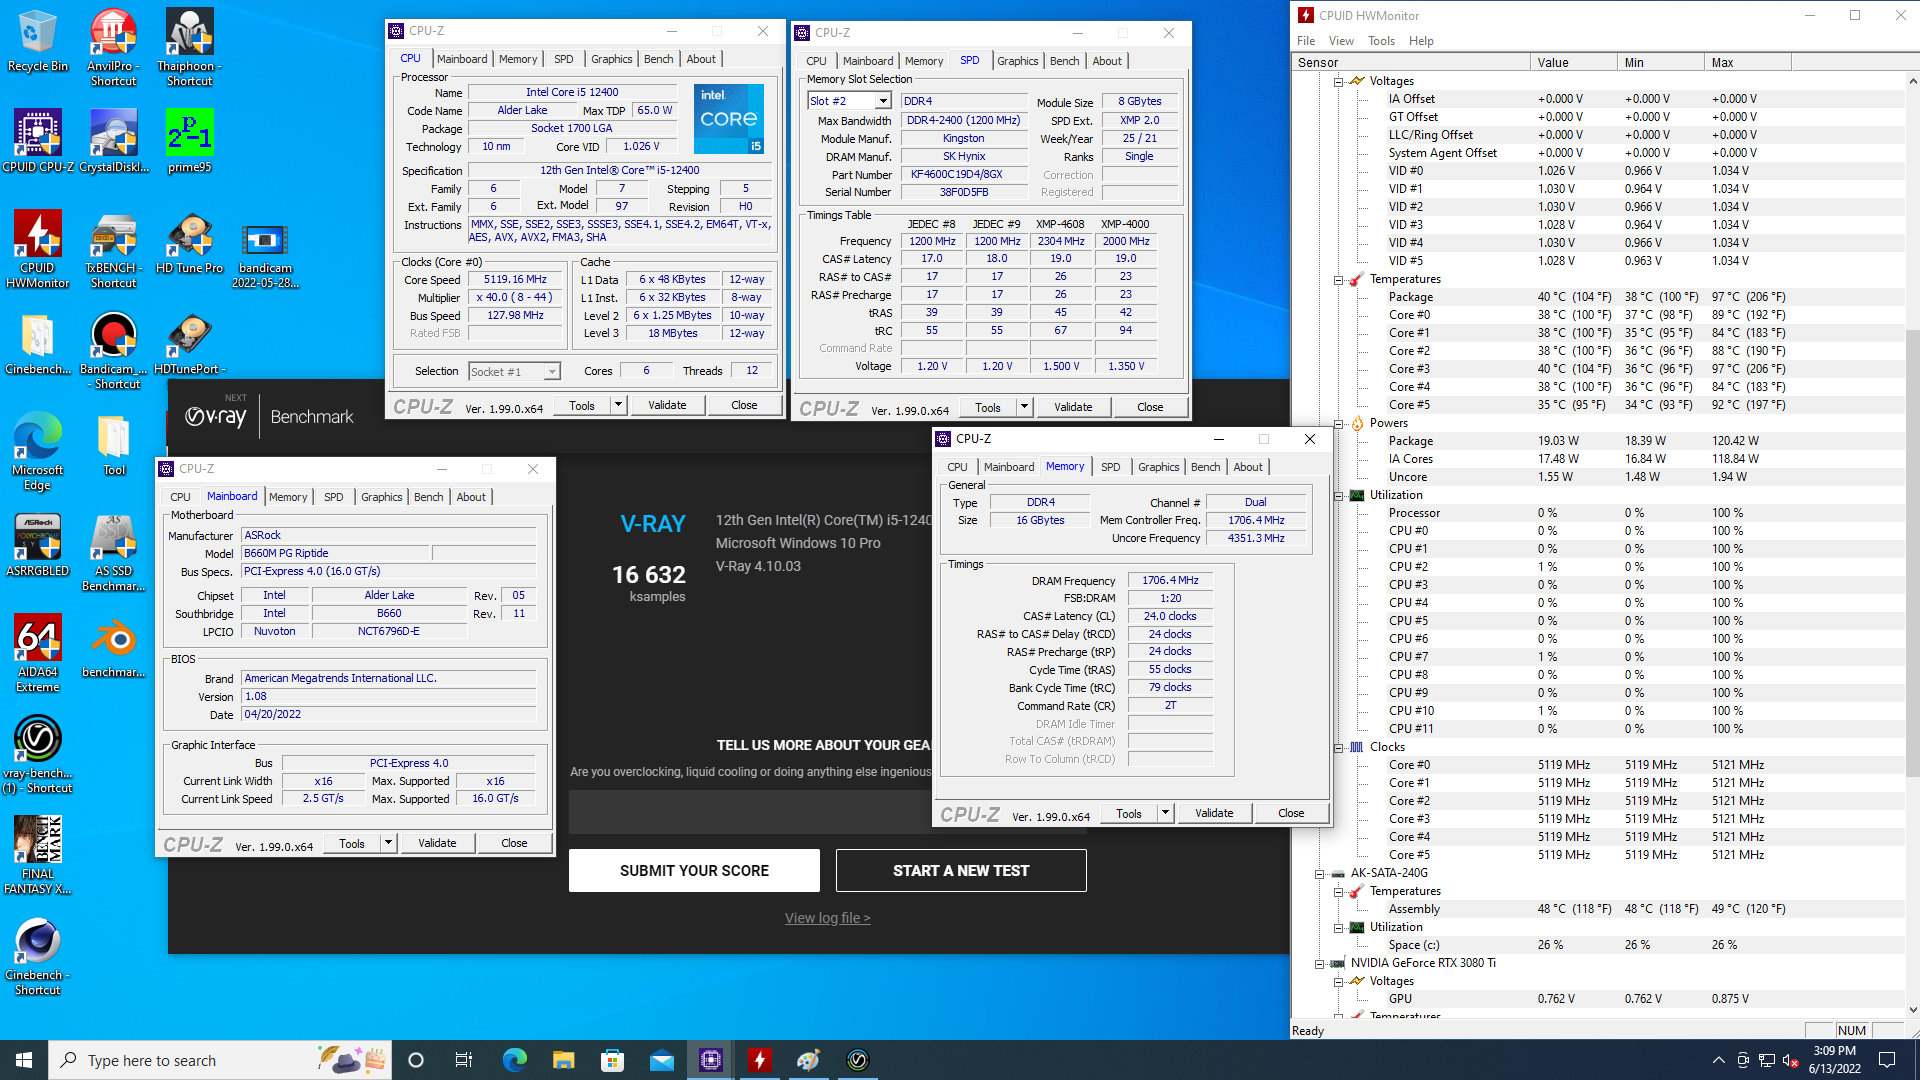Screen dimensions: 1920x1080
Task: Open the Tools menu in HWMonitor
Action: (x=1381, y=41)
